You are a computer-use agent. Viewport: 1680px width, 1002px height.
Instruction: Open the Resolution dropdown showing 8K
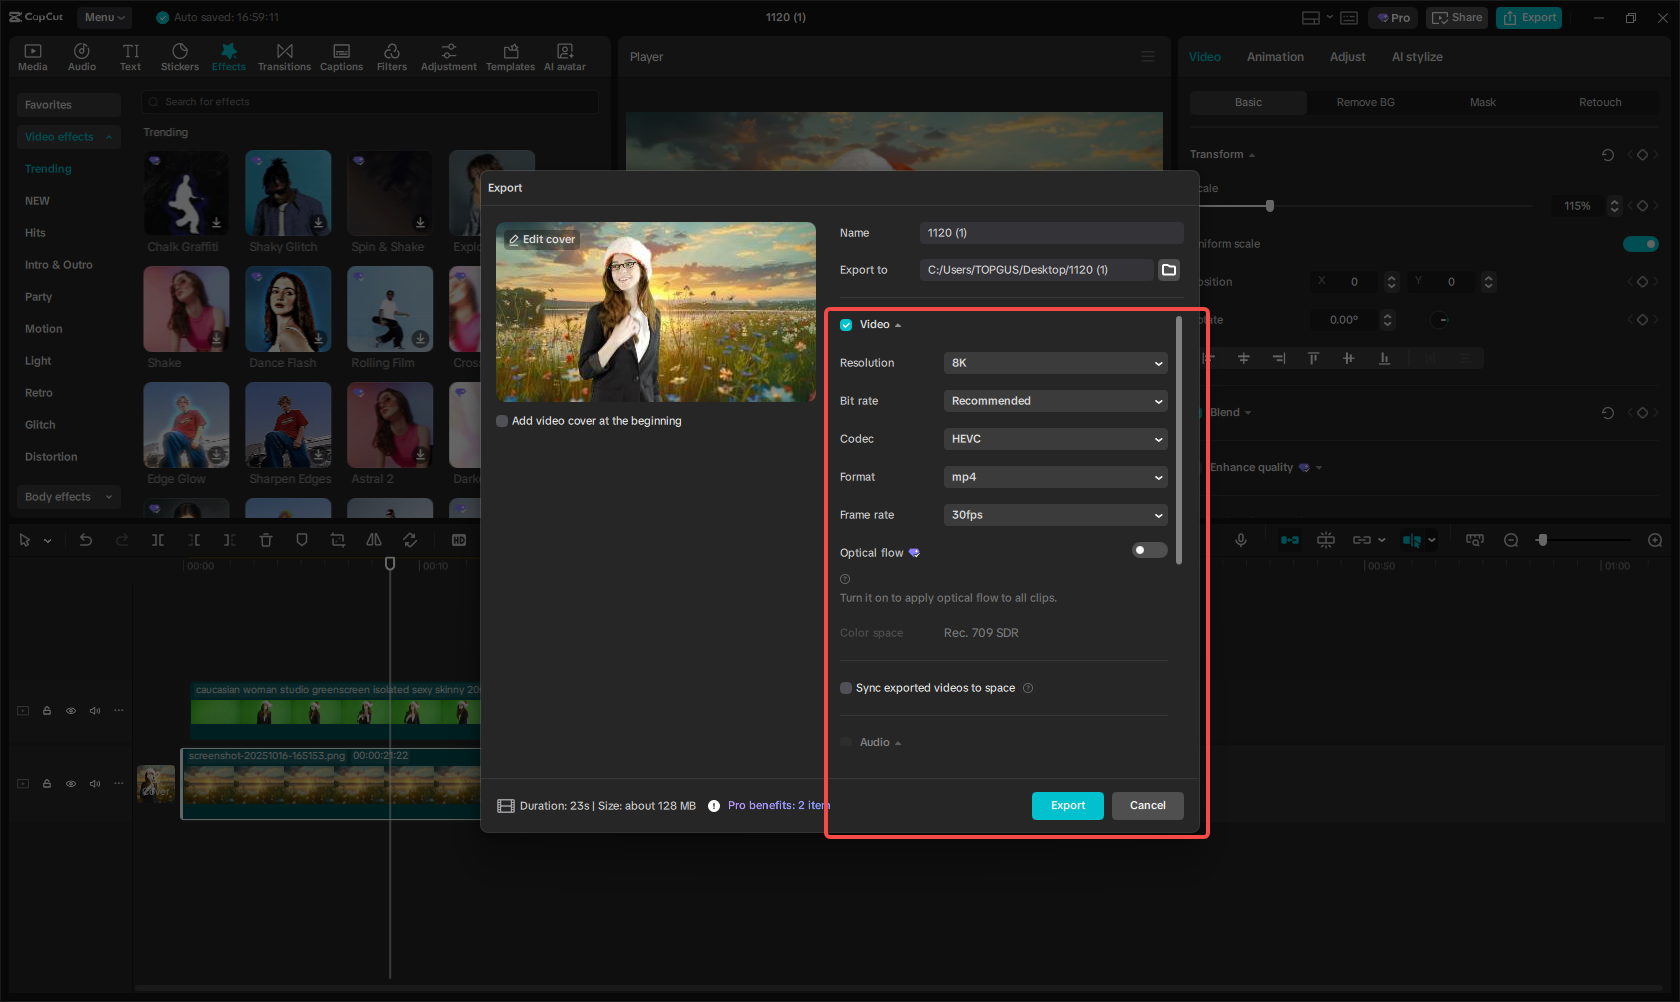pyautogui.click(x=1055, y=363)
